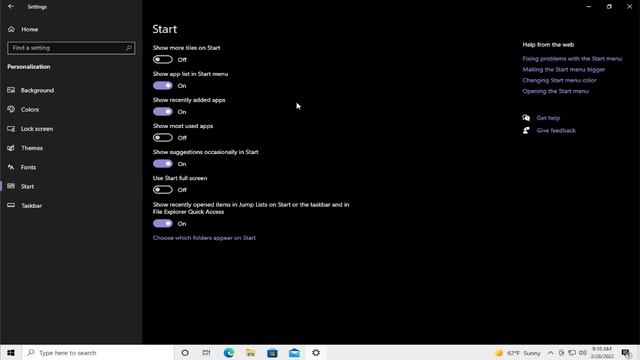Open Cortana circle on the taskbar
This screenshot has width=640, height=360.
pyautogui.click(x=185, y=353)
